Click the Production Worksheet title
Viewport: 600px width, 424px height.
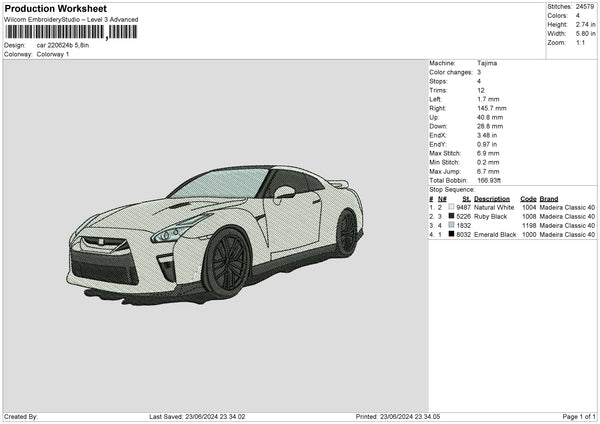(x=55, y=9)
